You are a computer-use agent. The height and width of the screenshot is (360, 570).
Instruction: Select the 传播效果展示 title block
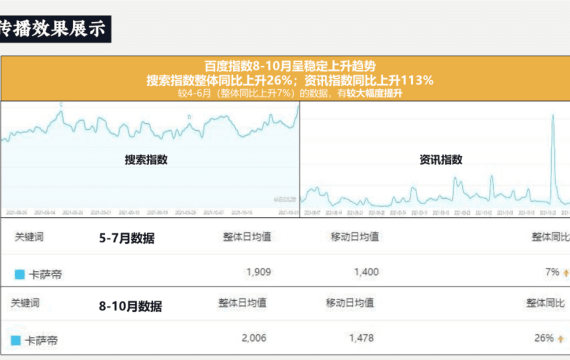click(55, 29)
